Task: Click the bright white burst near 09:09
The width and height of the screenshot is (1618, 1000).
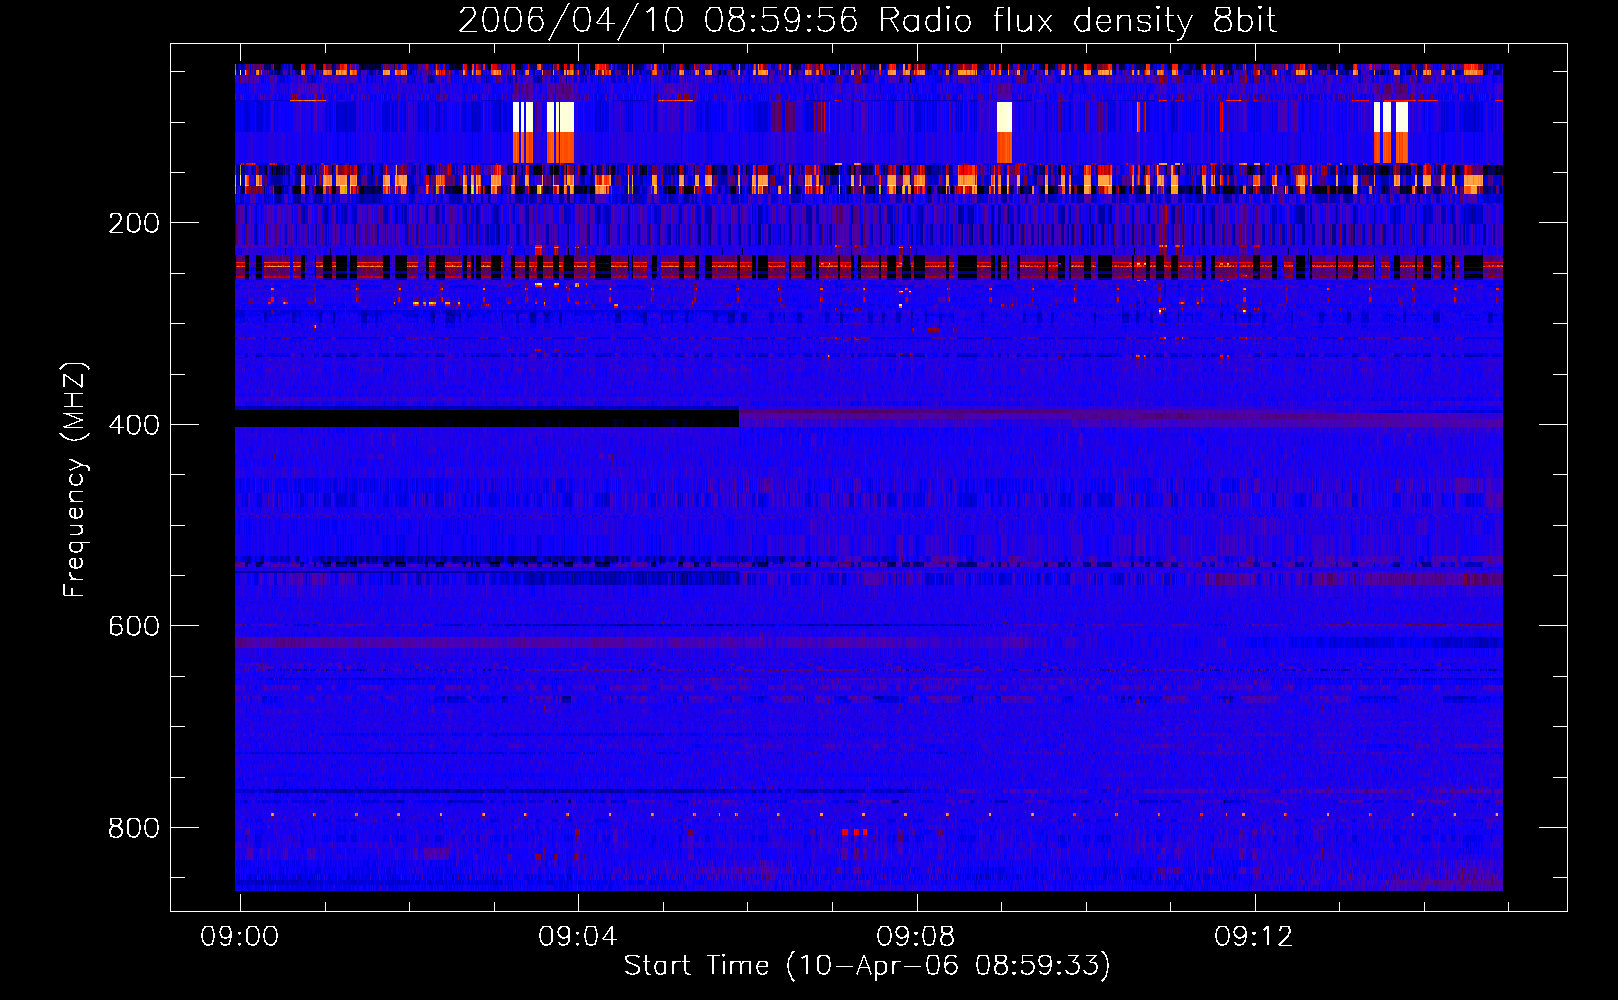Action: click(x=1004, y=117)
